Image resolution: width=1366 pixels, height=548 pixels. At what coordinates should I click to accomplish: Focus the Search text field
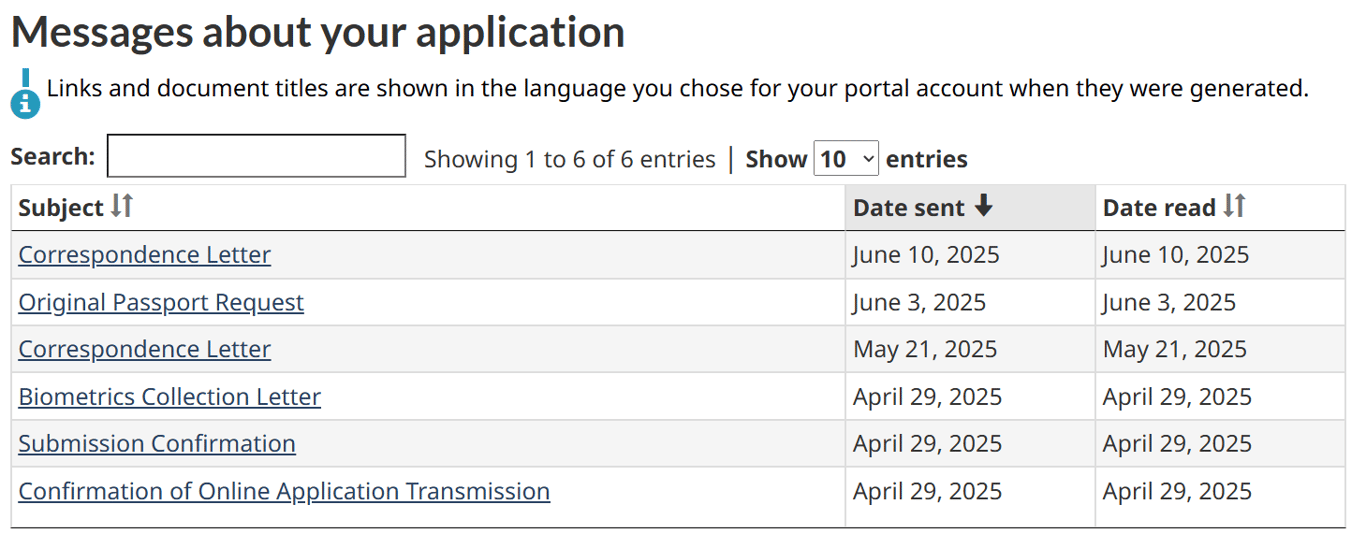[256, 157]
